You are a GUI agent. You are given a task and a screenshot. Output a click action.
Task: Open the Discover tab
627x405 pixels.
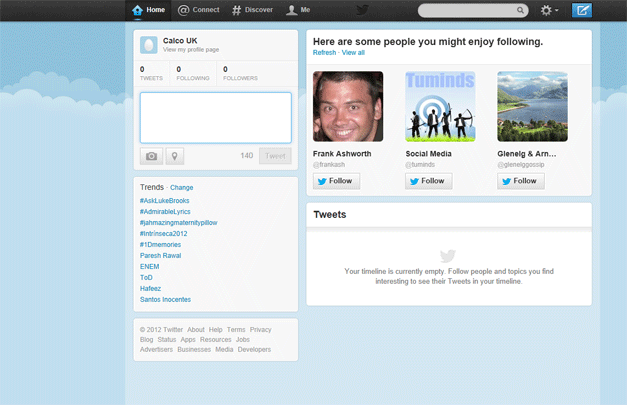(x=252, y=10)
